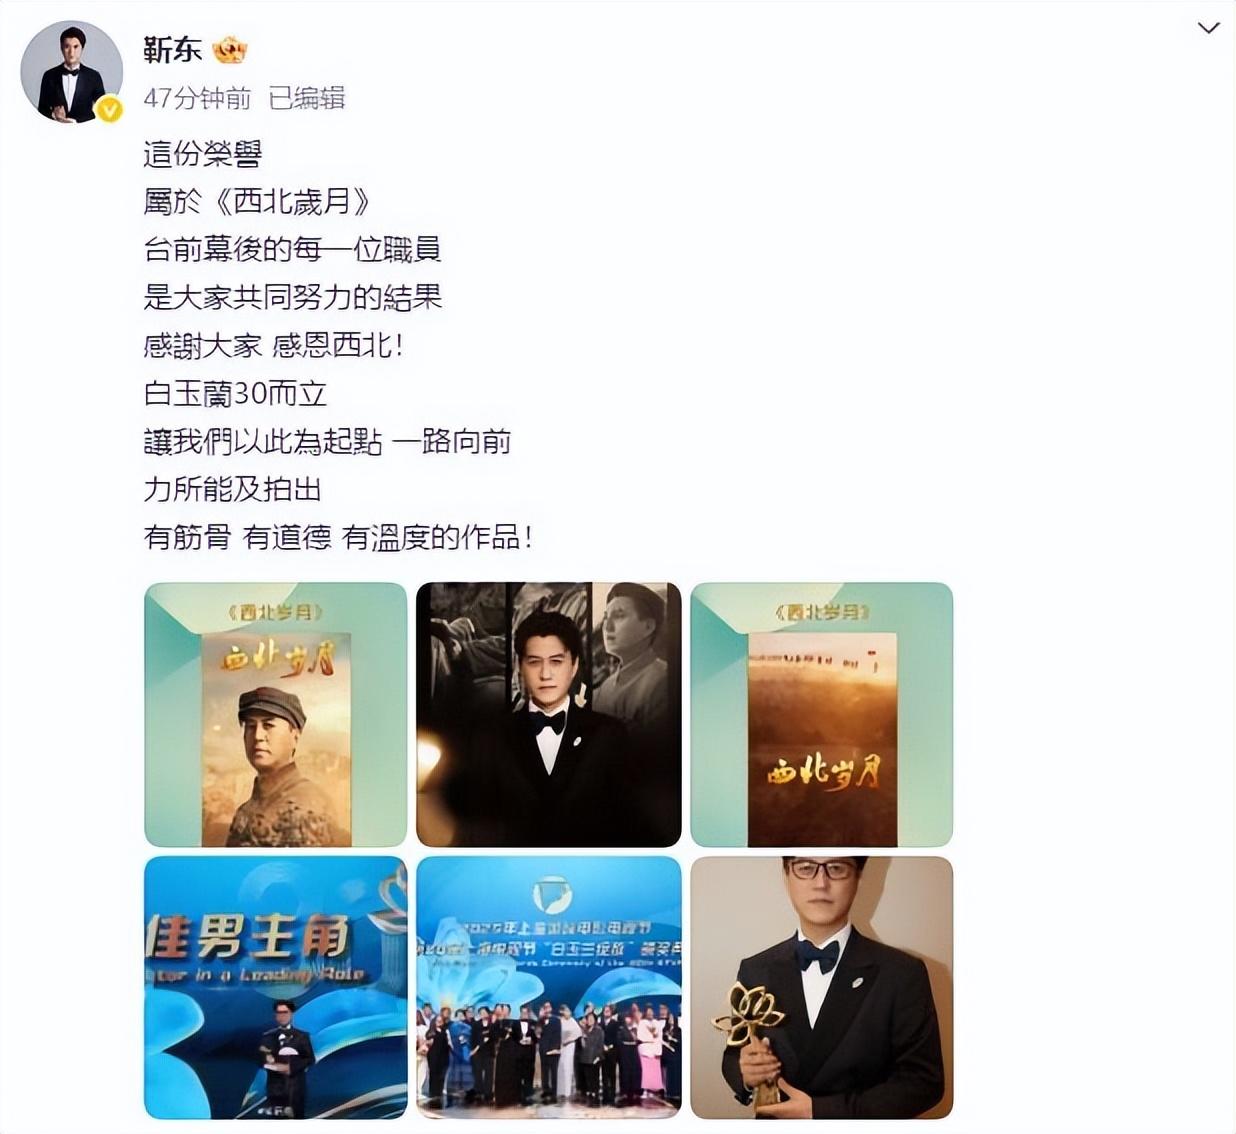Click the first line 這份榮譽

click(202, 153)
